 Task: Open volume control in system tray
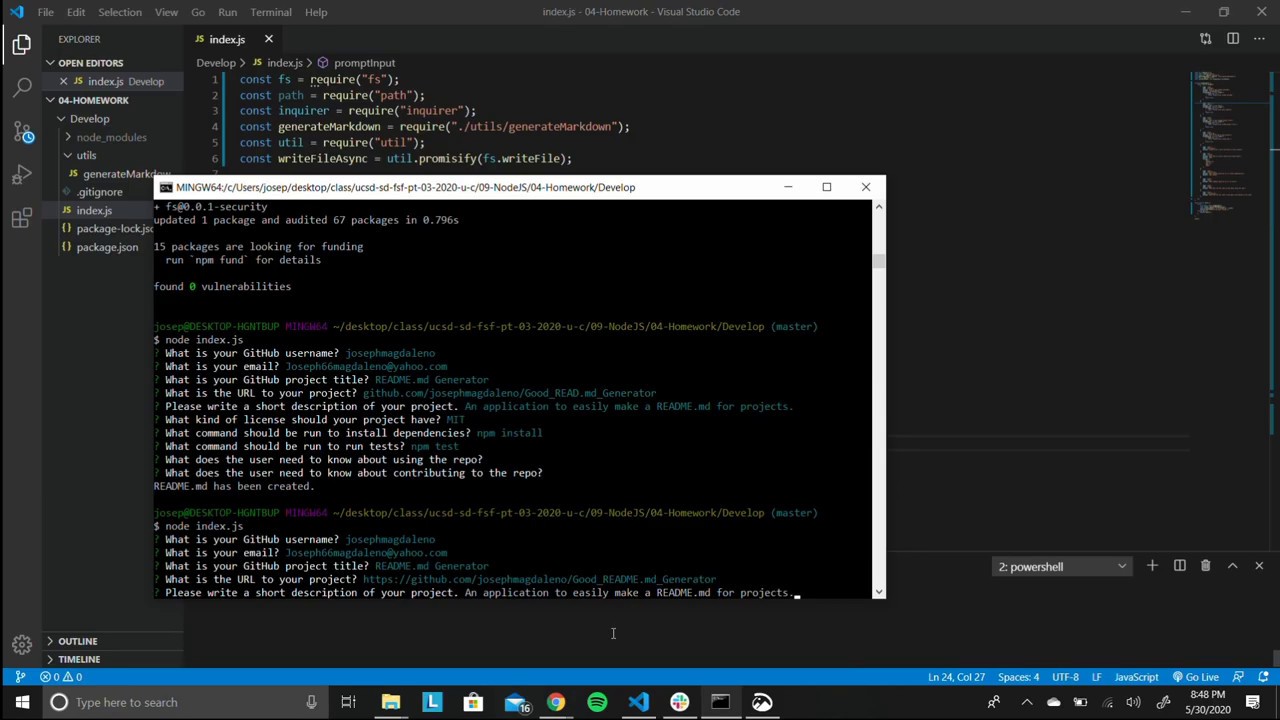1133,702
